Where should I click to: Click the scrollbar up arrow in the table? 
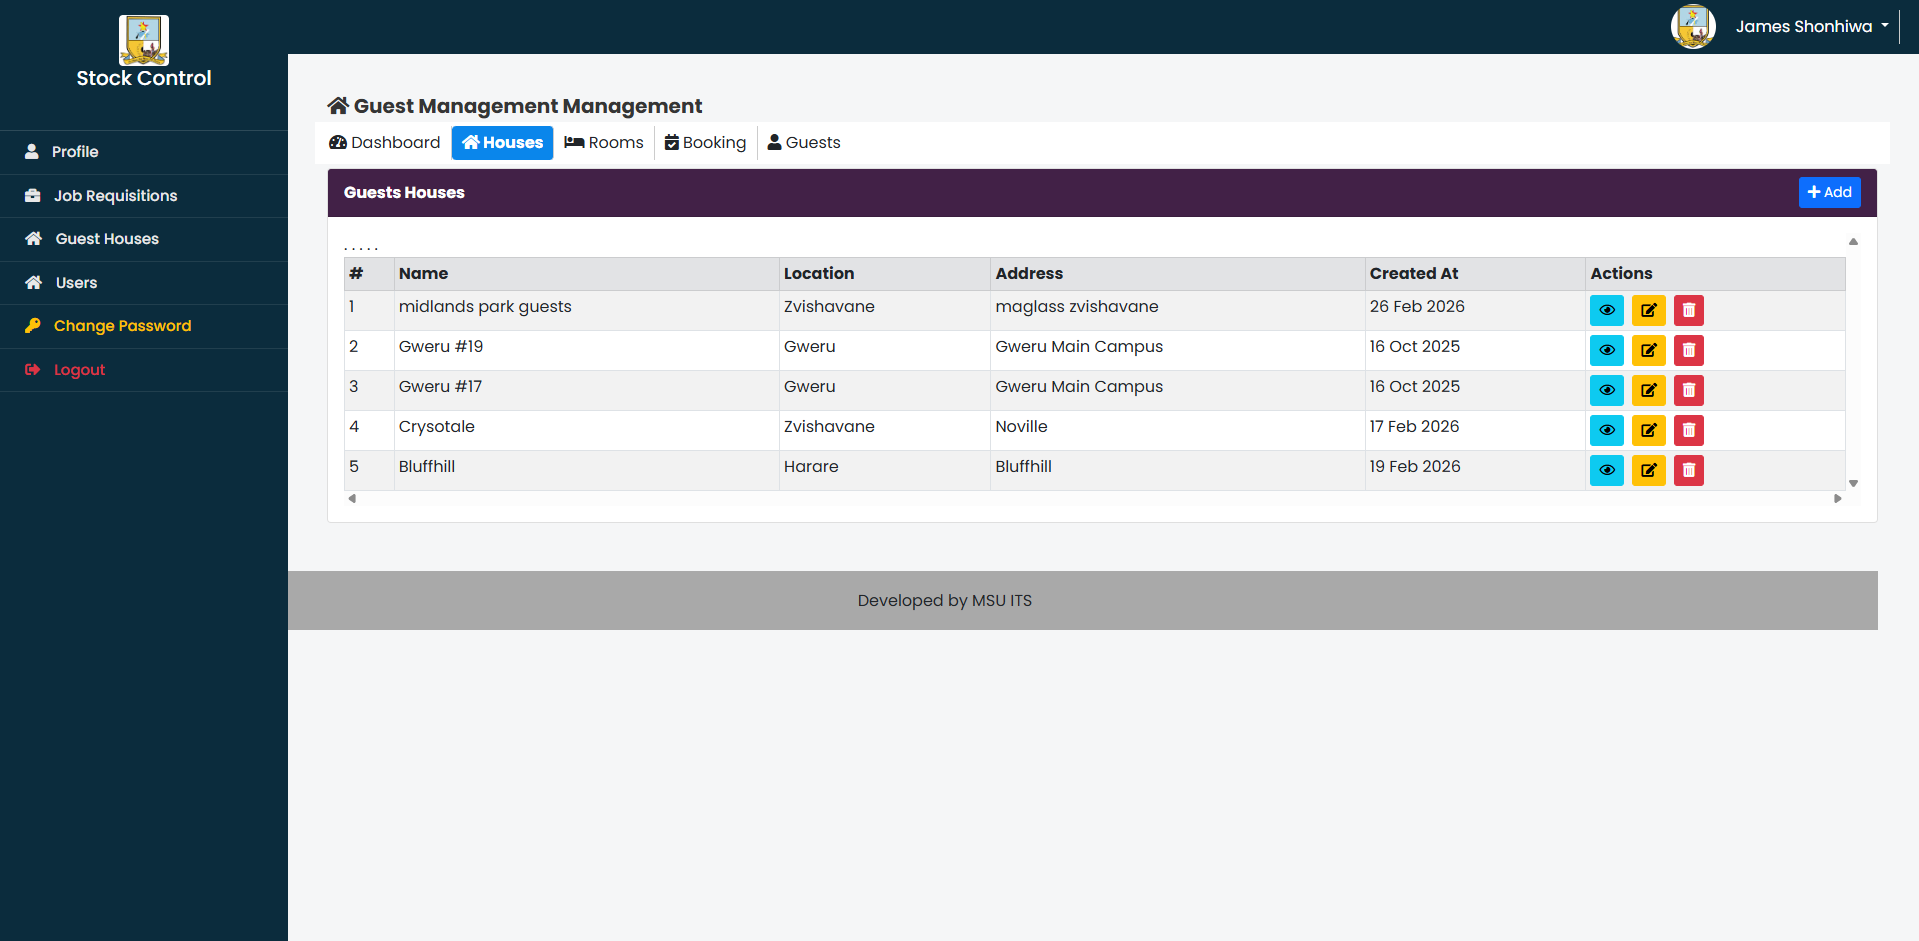pyautogui.click(x=1852, y=241)
